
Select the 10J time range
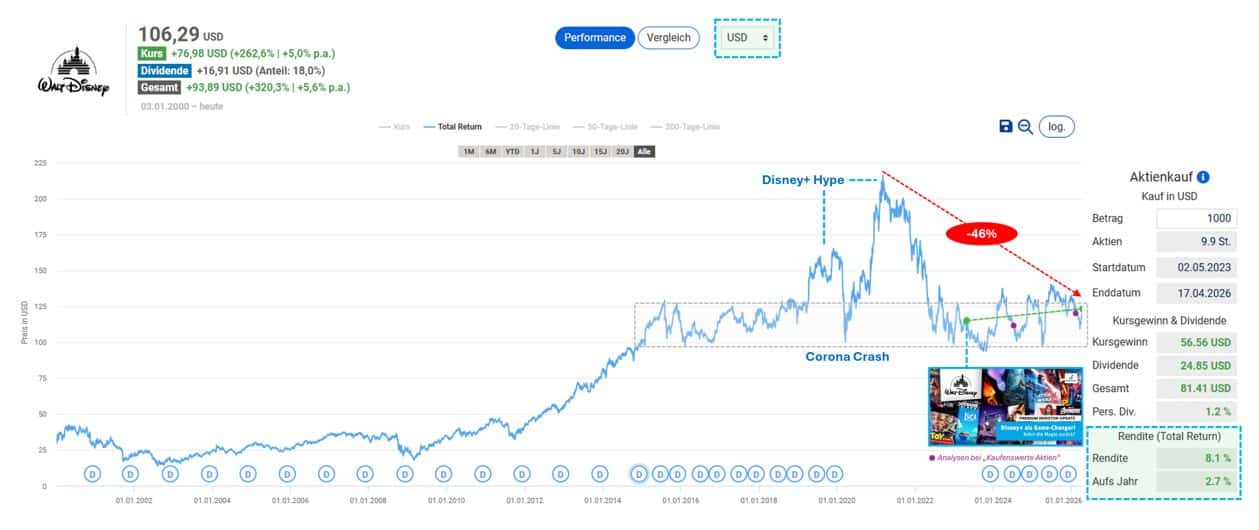click(x=578, y=151)
